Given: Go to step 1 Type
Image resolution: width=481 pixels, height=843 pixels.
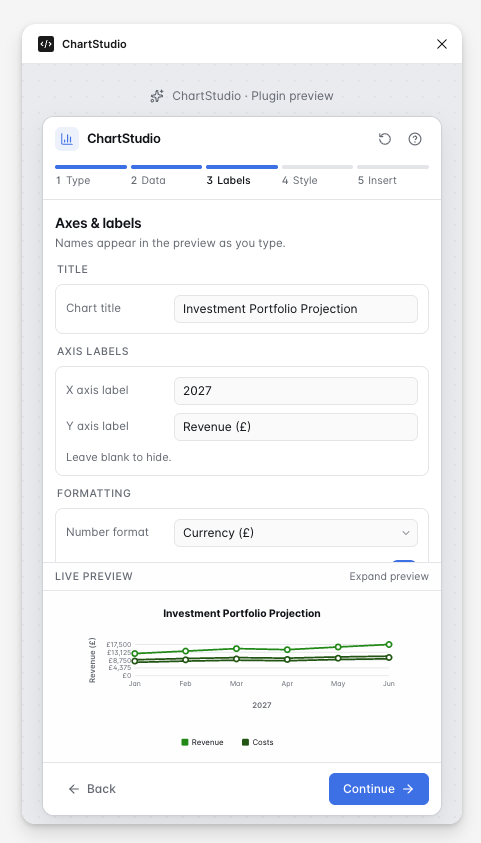Looking at the screenshot, I should click(x=91, y=175).
